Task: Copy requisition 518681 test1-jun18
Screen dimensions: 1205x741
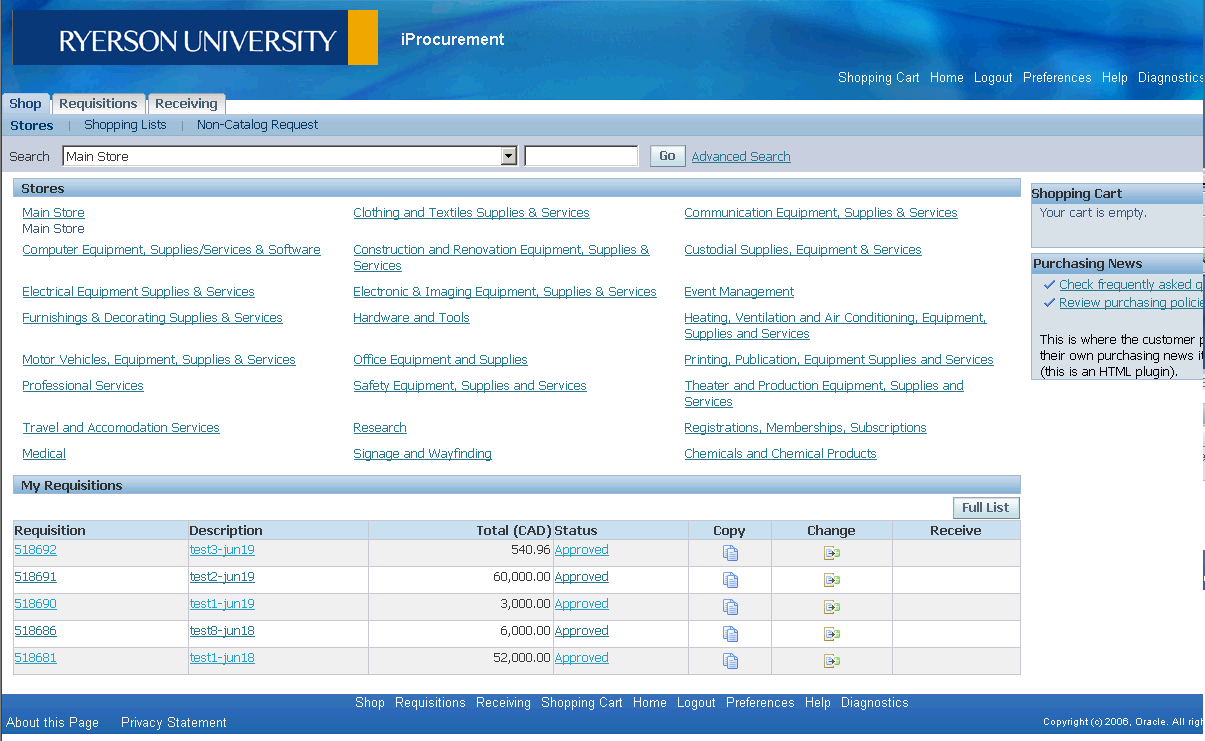Action: 730,661
